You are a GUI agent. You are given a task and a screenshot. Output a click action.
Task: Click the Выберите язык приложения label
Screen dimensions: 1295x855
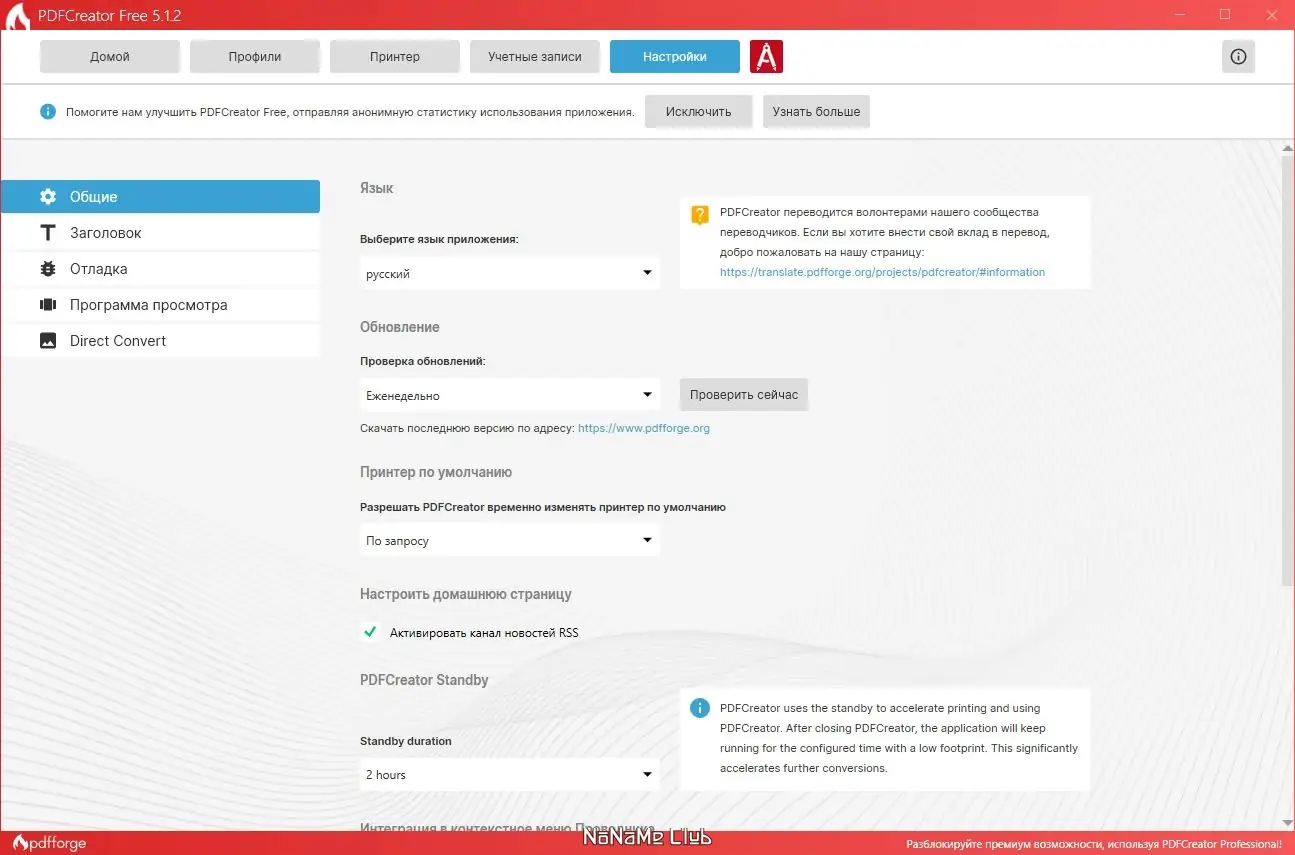[440, 239]
